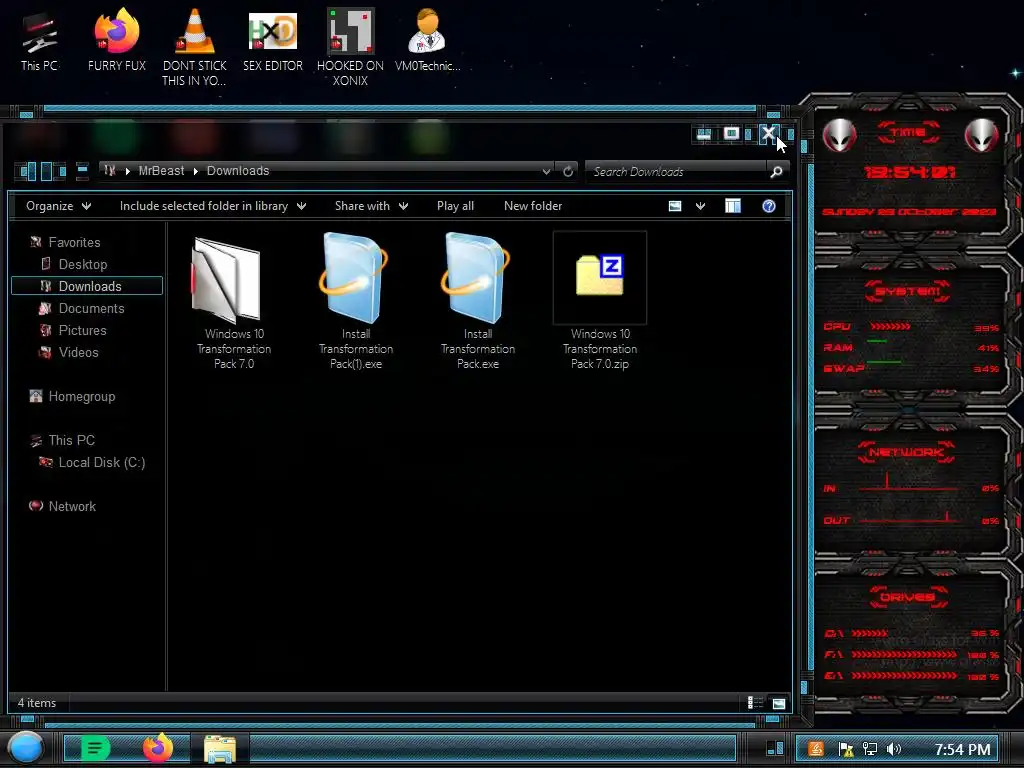Viewport: 1024px width, 768px height.
Task: Select Local Disk (C:) in navigation pane
Action: pyautogui.click(x=101, y=462)
